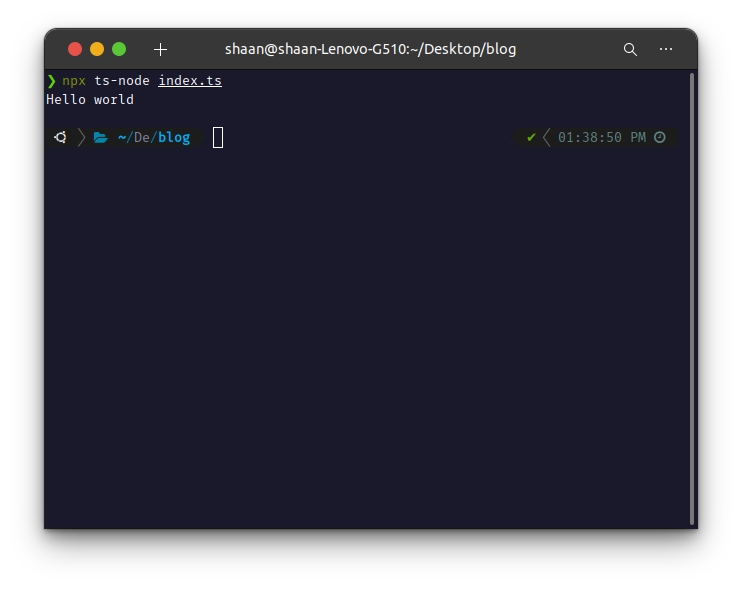The height and width of the screenshot is (589, 742).
Task: Click the green prompt arrow before npx
Action: (51, 81)
